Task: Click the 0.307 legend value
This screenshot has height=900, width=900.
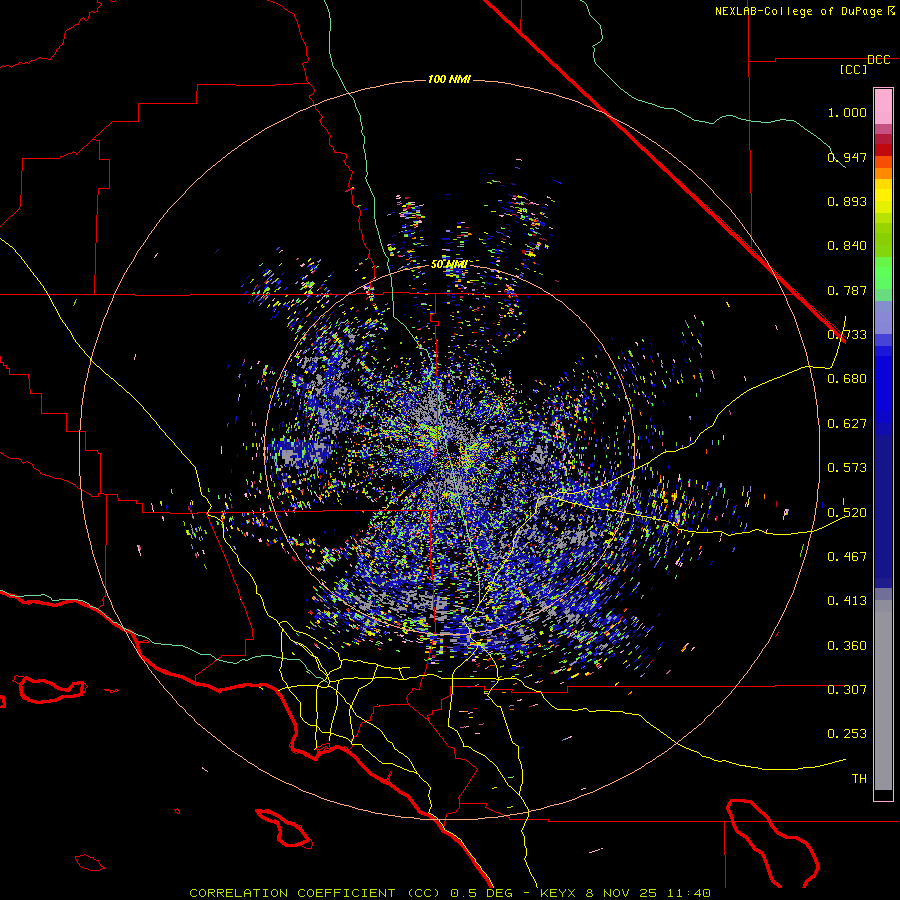Action: 847,689
